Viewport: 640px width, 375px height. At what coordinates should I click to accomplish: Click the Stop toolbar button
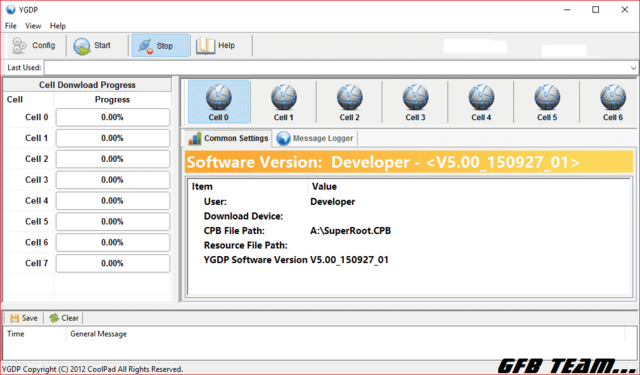[160, 45]
